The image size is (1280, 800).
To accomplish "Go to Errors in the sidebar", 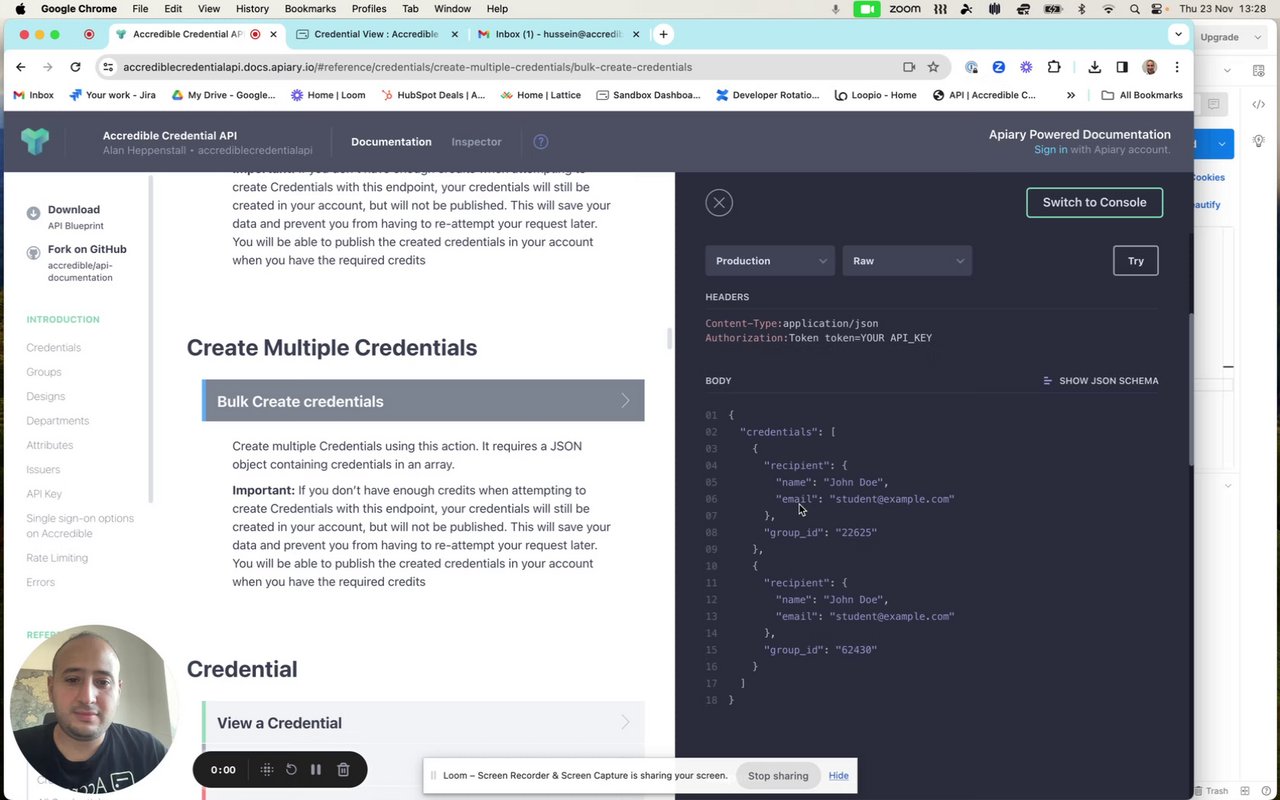I will [x=41, y=582].
